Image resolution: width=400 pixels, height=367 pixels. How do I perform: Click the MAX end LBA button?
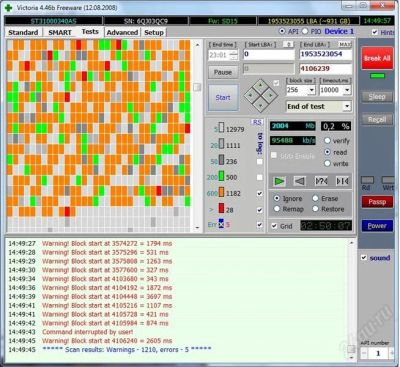pyautogui.click(x=345, y=44)
